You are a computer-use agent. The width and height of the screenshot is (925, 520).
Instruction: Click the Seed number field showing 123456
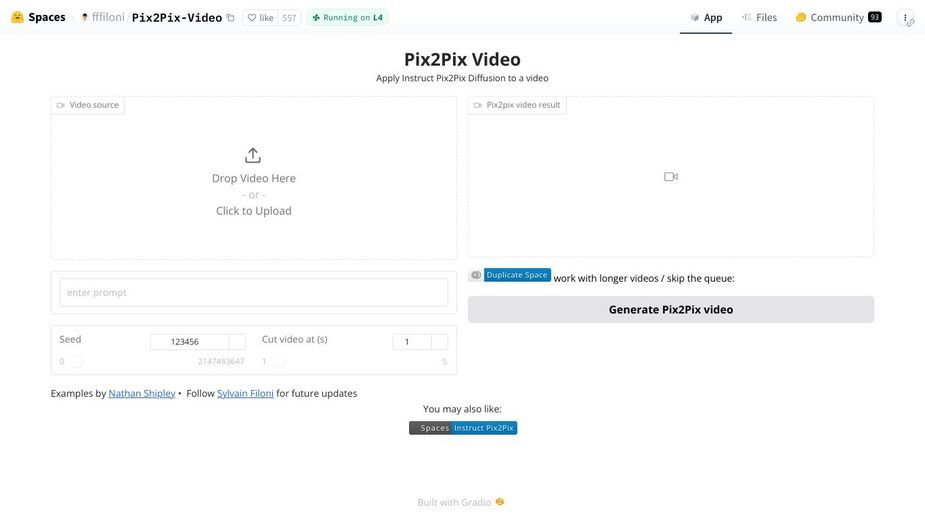(x=189, y=342)
